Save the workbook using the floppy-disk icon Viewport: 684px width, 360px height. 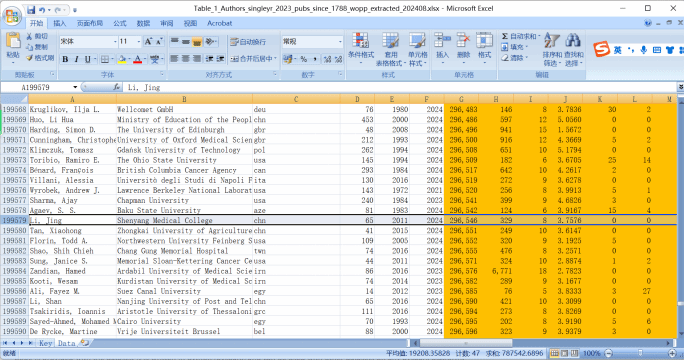31,9
